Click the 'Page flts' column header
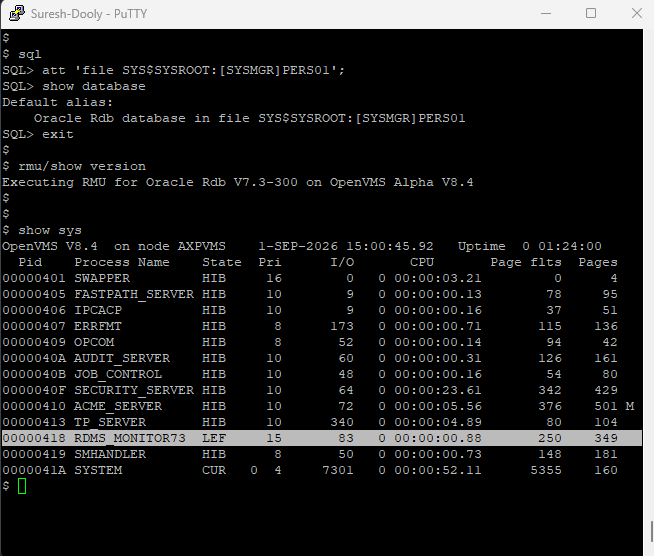 click(x=526, y=262)
